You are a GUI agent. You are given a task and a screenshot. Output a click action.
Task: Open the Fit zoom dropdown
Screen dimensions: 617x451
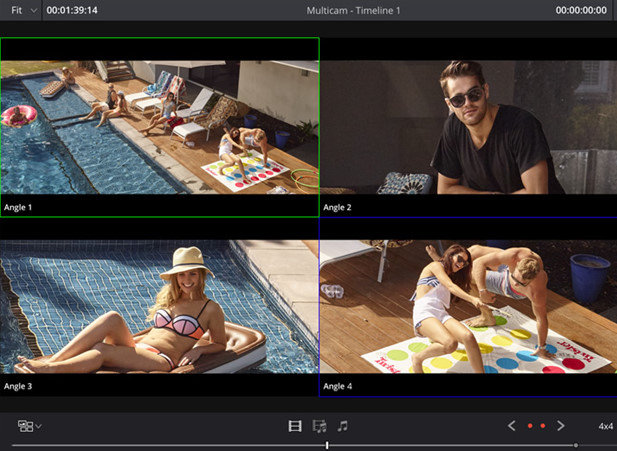click(x=23, y=10)
